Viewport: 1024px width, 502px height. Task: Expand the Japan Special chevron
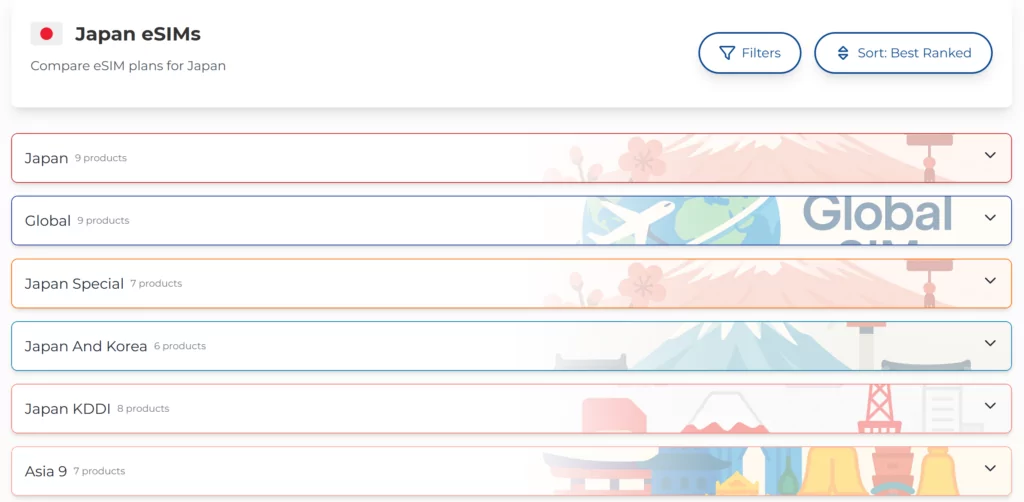point(990,281)
